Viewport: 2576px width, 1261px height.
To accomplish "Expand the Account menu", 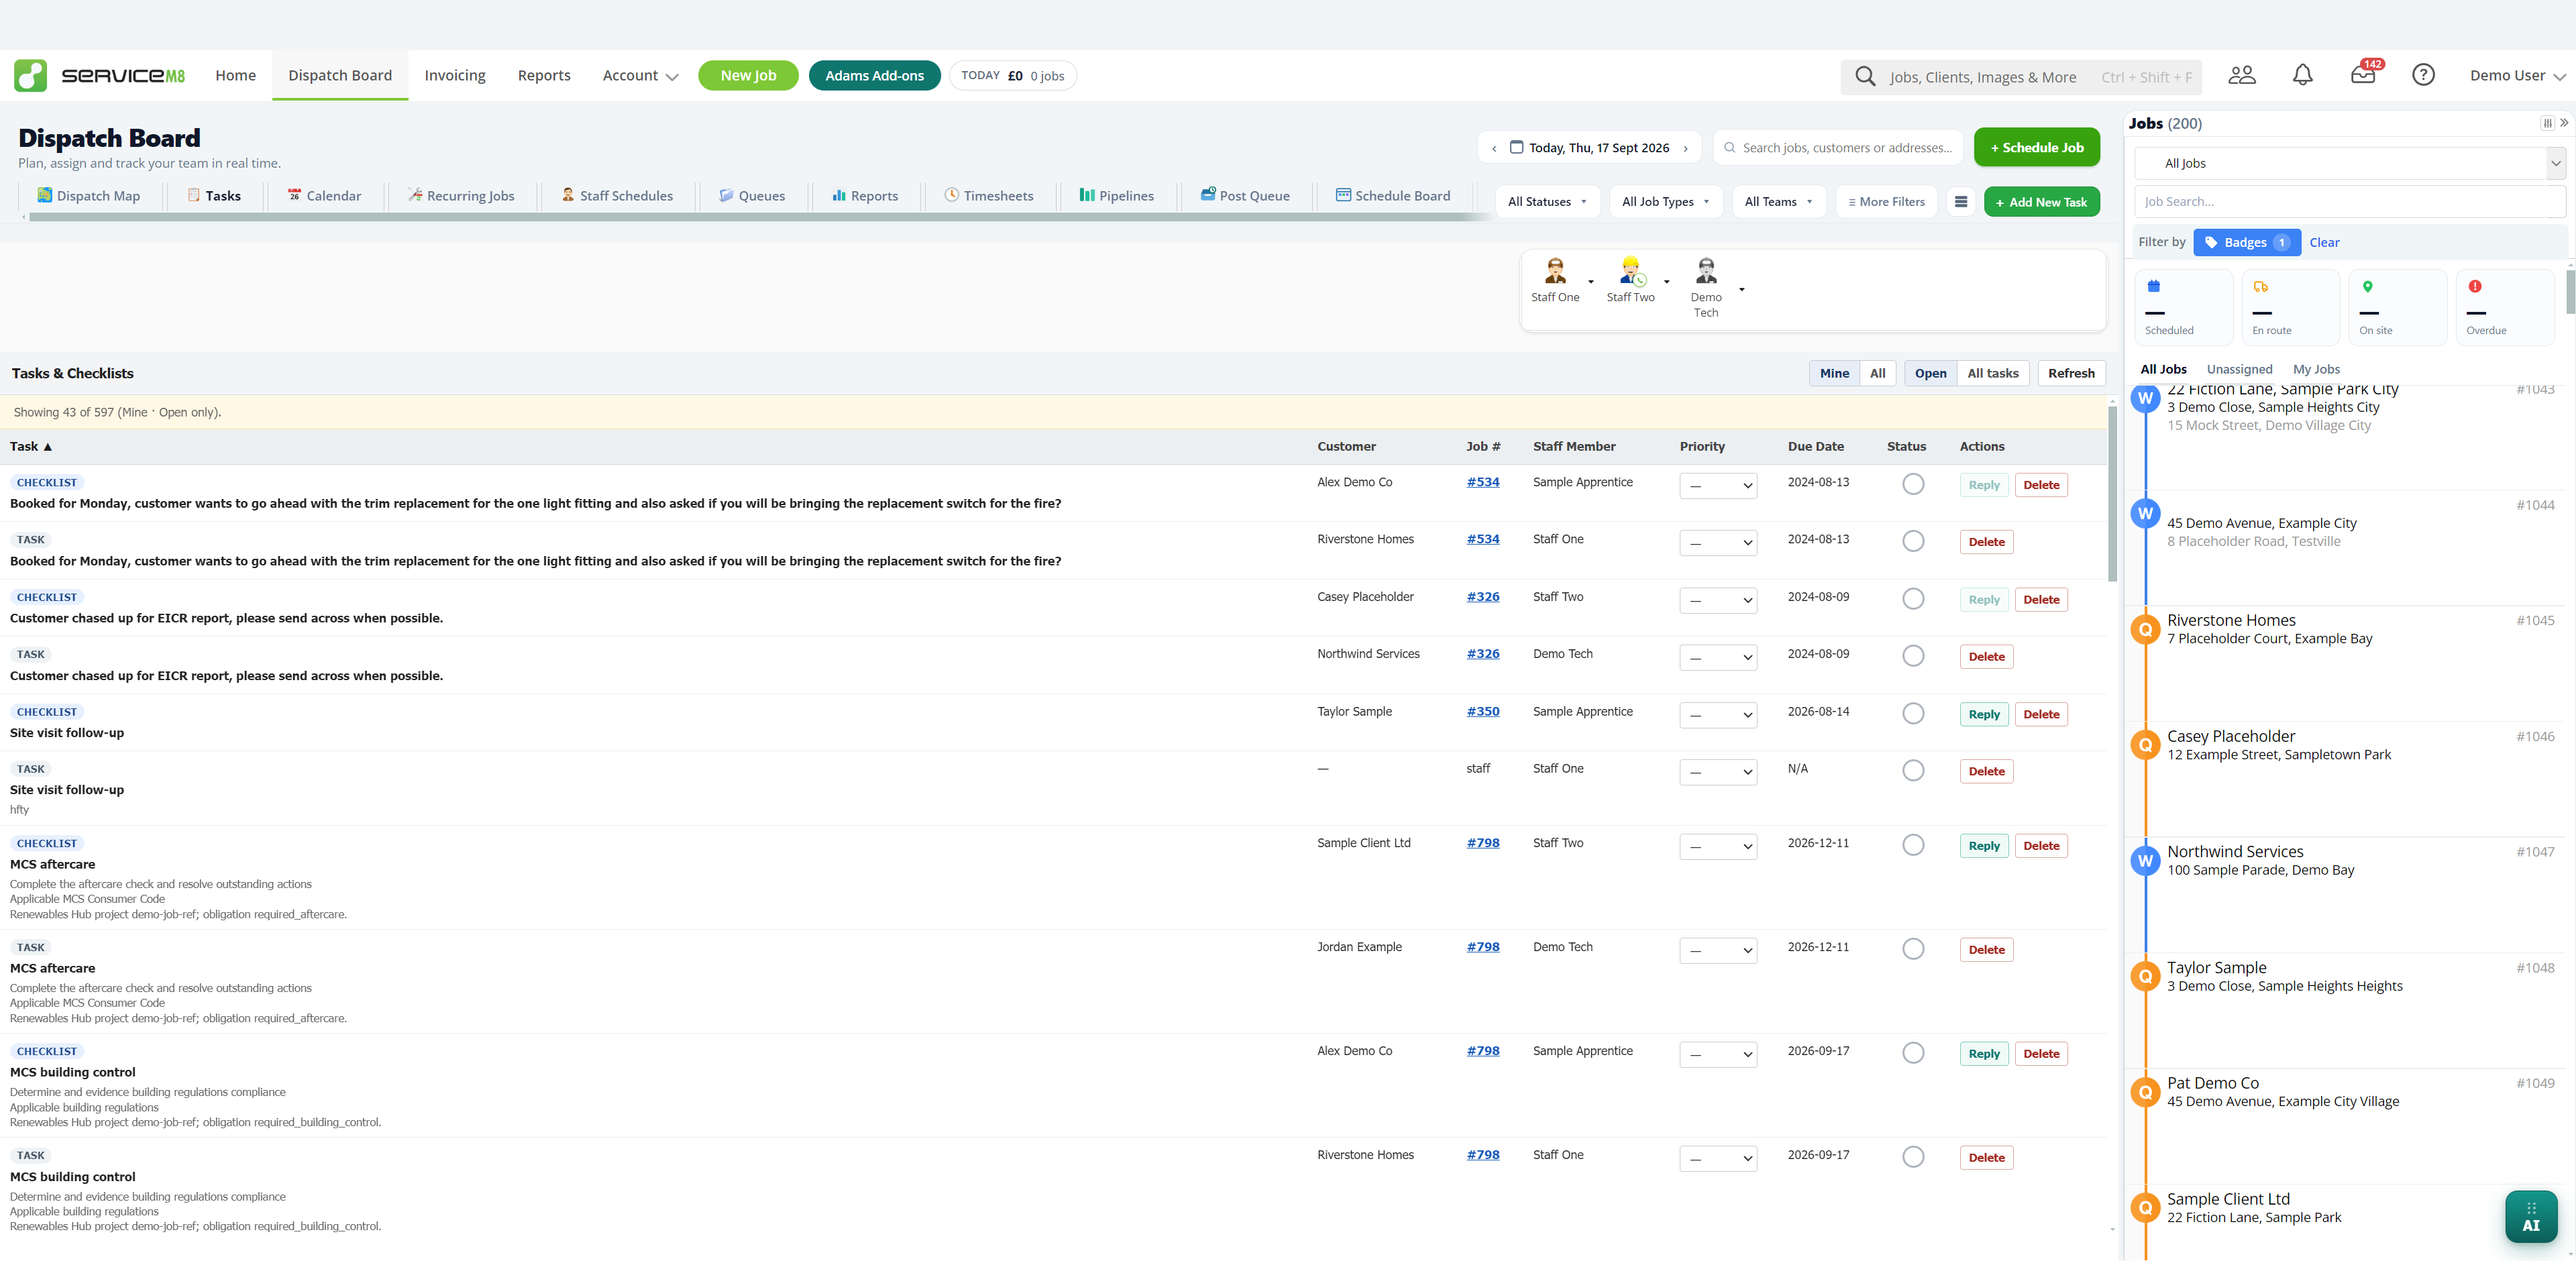I will pos(640,75).
